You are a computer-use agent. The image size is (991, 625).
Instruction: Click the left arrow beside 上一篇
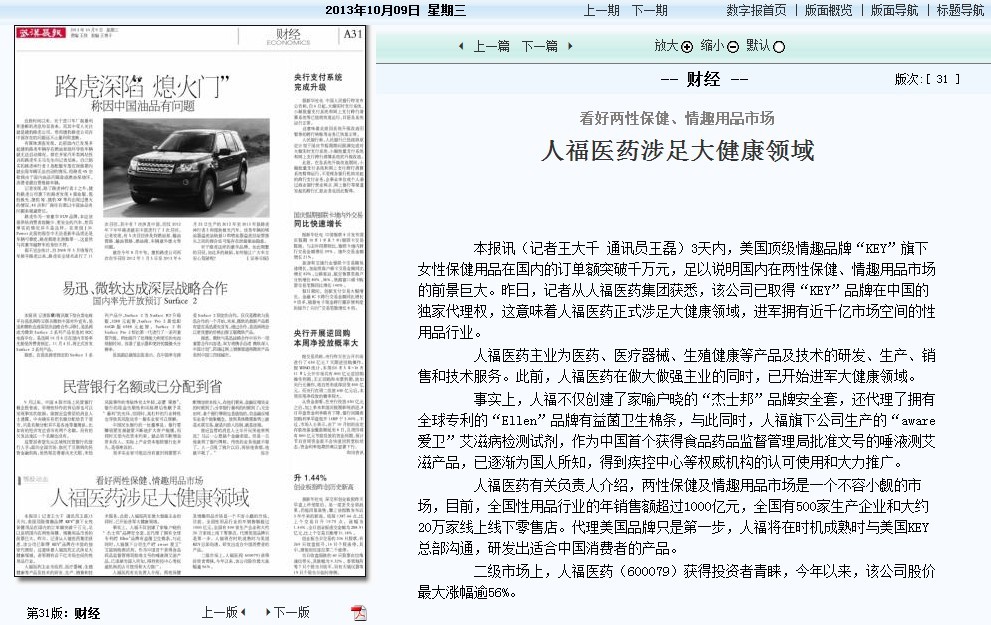460,47
